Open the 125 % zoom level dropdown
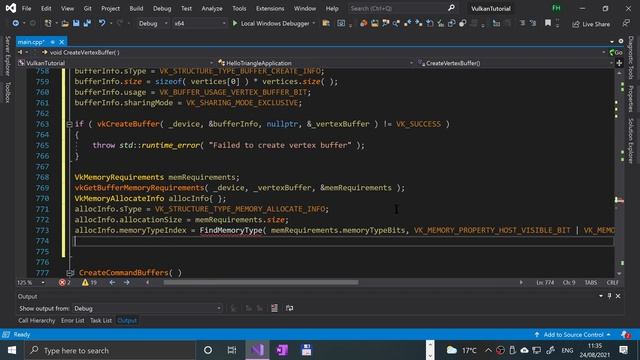Screen dimensions: 640x360 [x=31, y=282]
